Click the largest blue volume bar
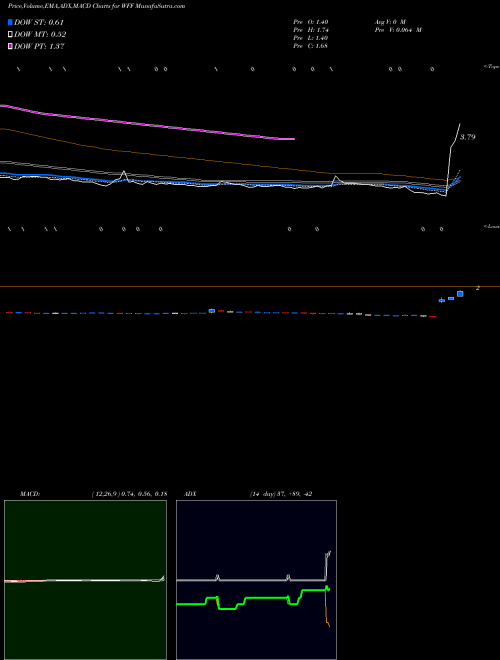Image resolution: width=500 pixels, height=660 pixels. [x=460, y=294]
